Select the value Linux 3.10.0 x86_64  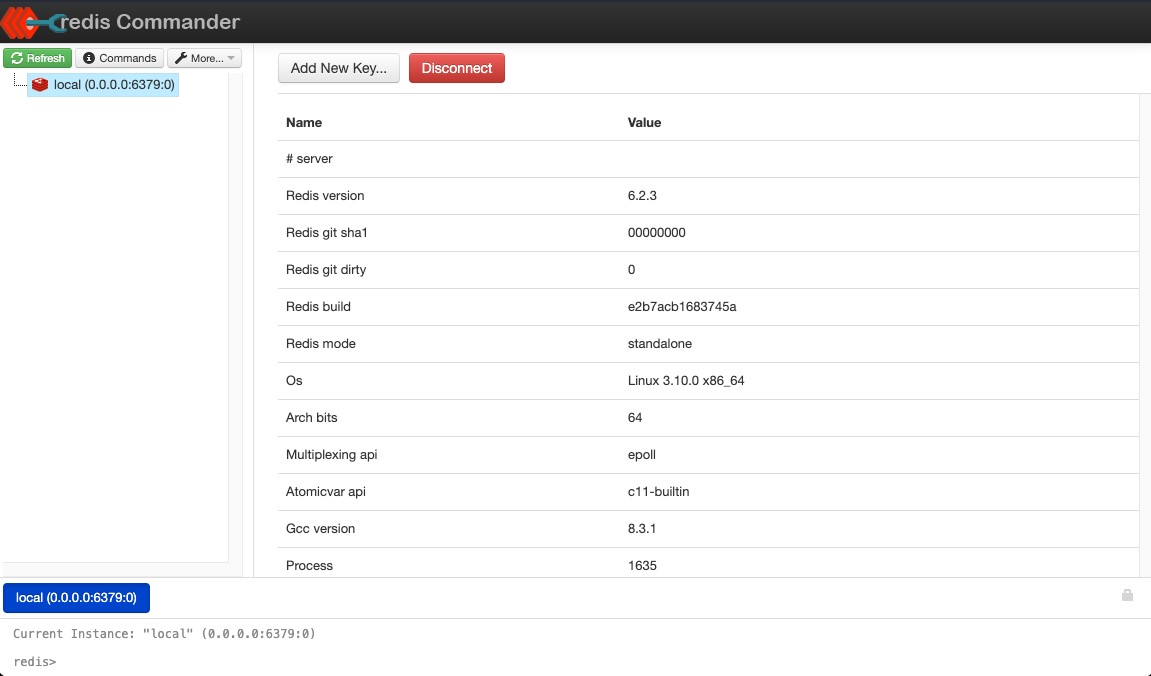point(686,380)
